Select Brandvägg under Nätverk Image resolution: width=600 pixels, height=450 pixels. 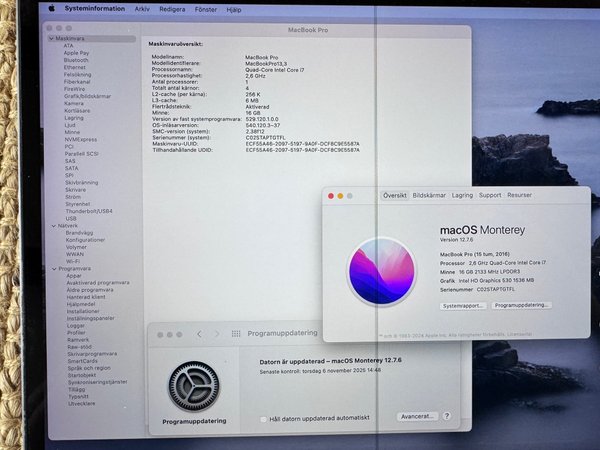tap(79, 233)
